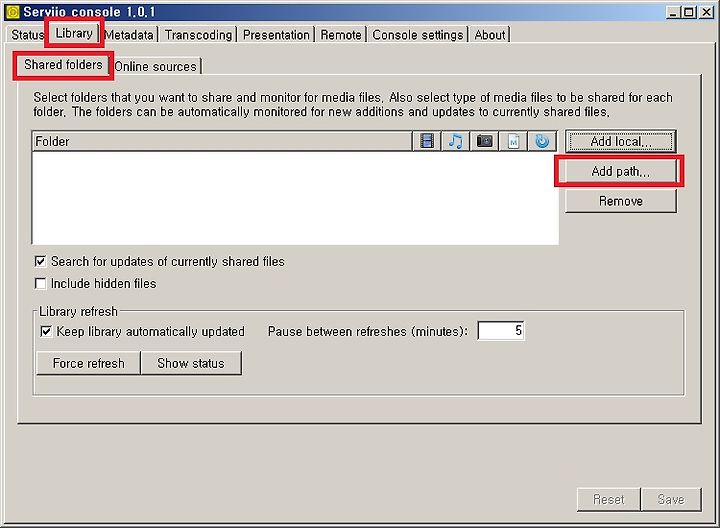The width and height of the screenshot is (720, 528).
Task: Click the Reset button
Action: point(609,499)
